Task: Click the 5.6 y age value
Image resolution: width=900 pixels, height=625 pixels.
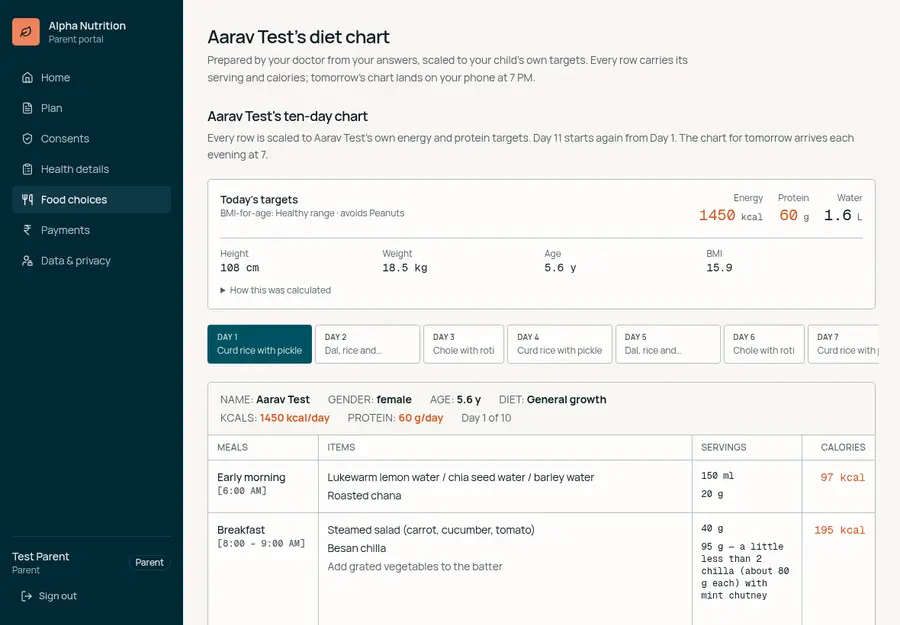Action: 560,267
